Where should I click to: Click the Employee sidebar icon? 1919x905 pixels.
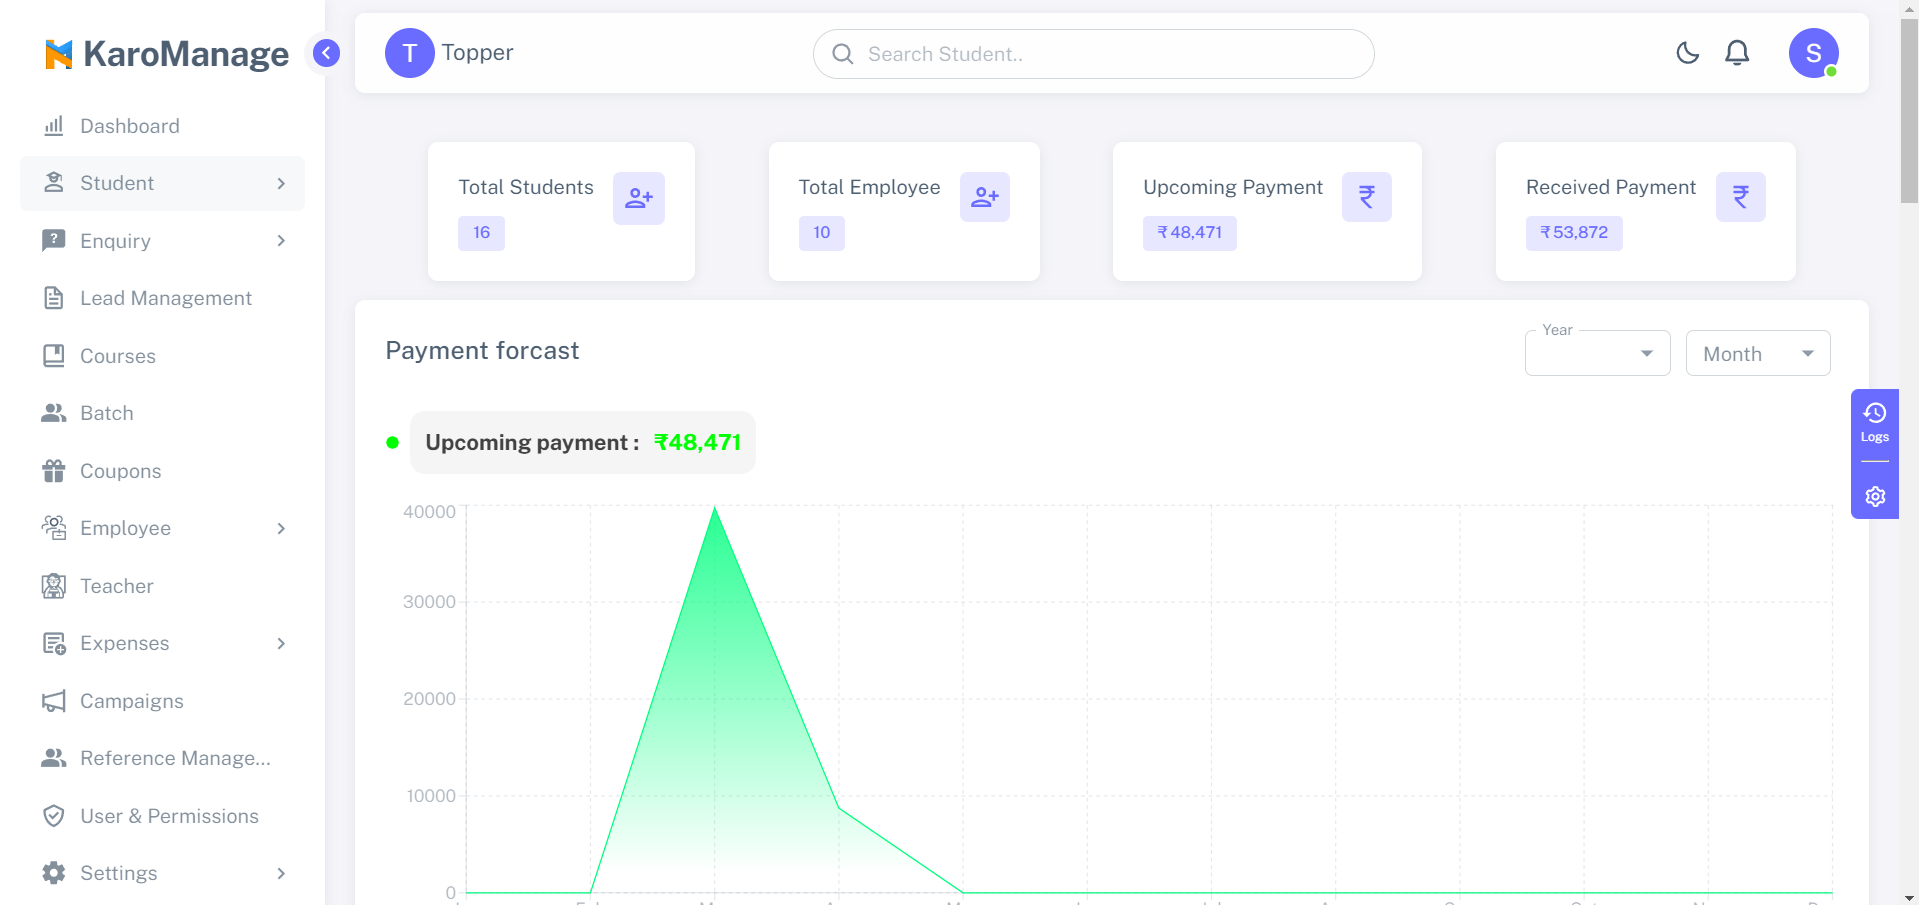pos(54,528)
